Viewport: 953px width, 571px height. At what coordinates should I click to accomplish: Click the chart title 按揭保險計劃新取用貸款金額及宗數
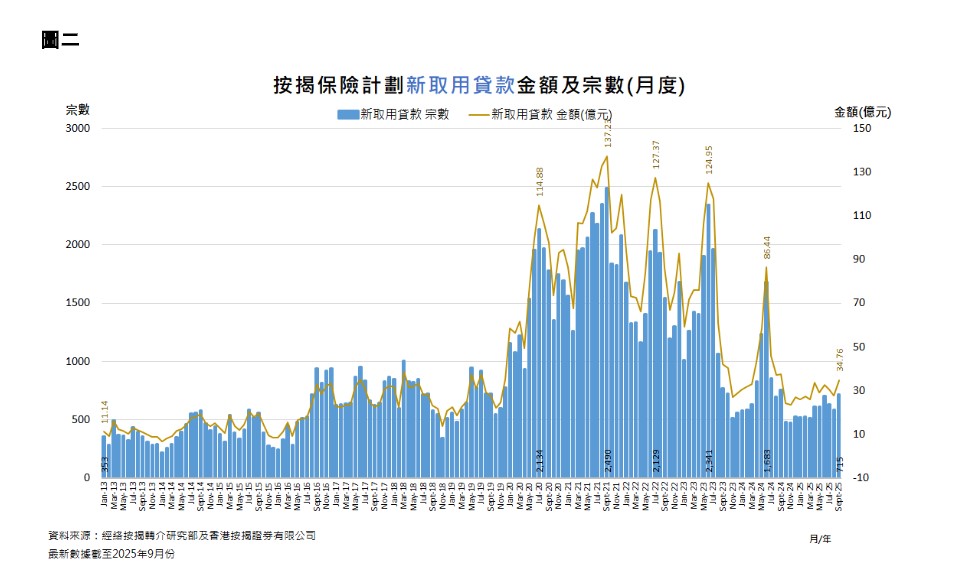coord(478,85)
